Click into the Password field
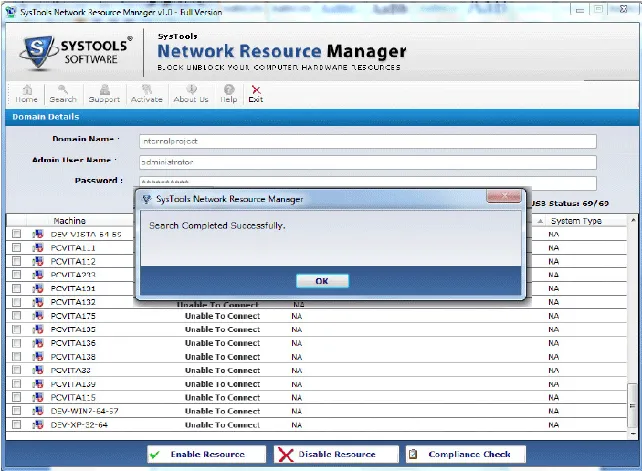This screenshot has height=471, width=642. 368,182
